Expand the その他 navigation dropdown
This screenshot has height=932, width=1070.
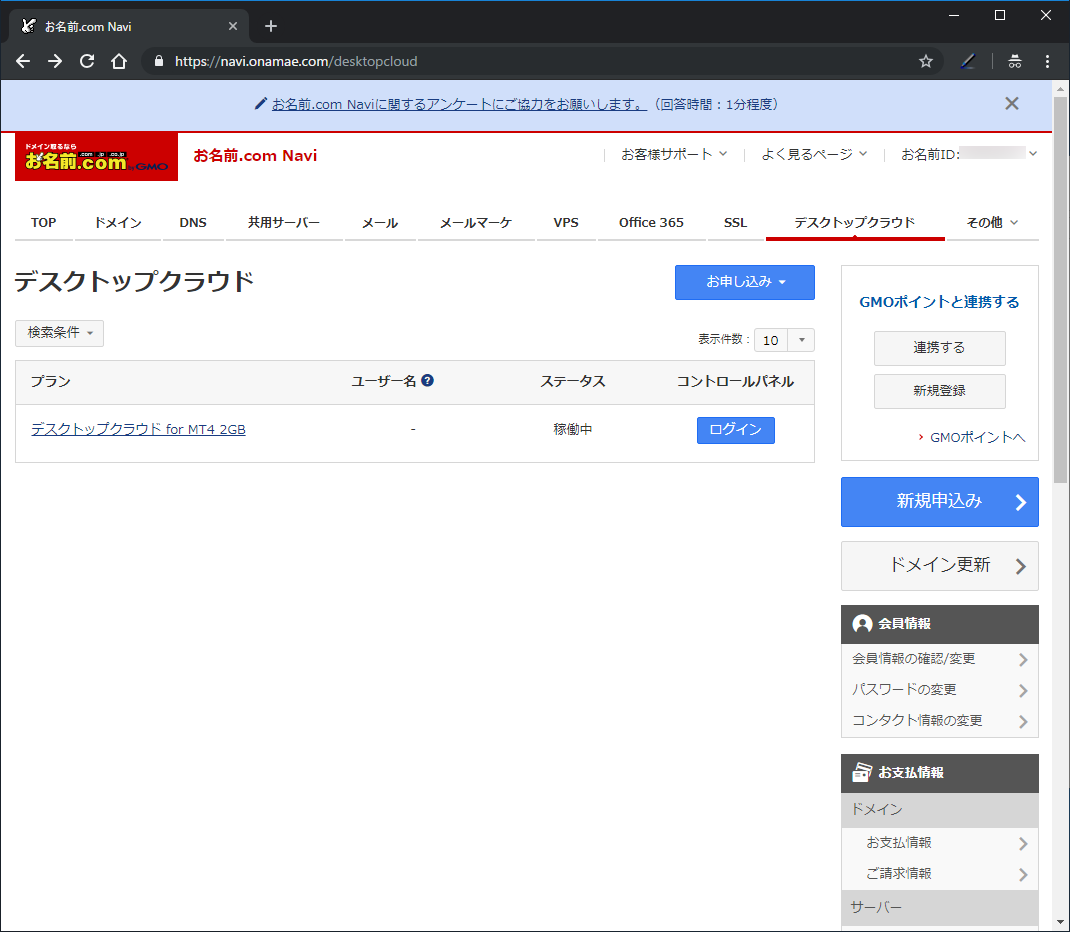(x=992, y=222)
